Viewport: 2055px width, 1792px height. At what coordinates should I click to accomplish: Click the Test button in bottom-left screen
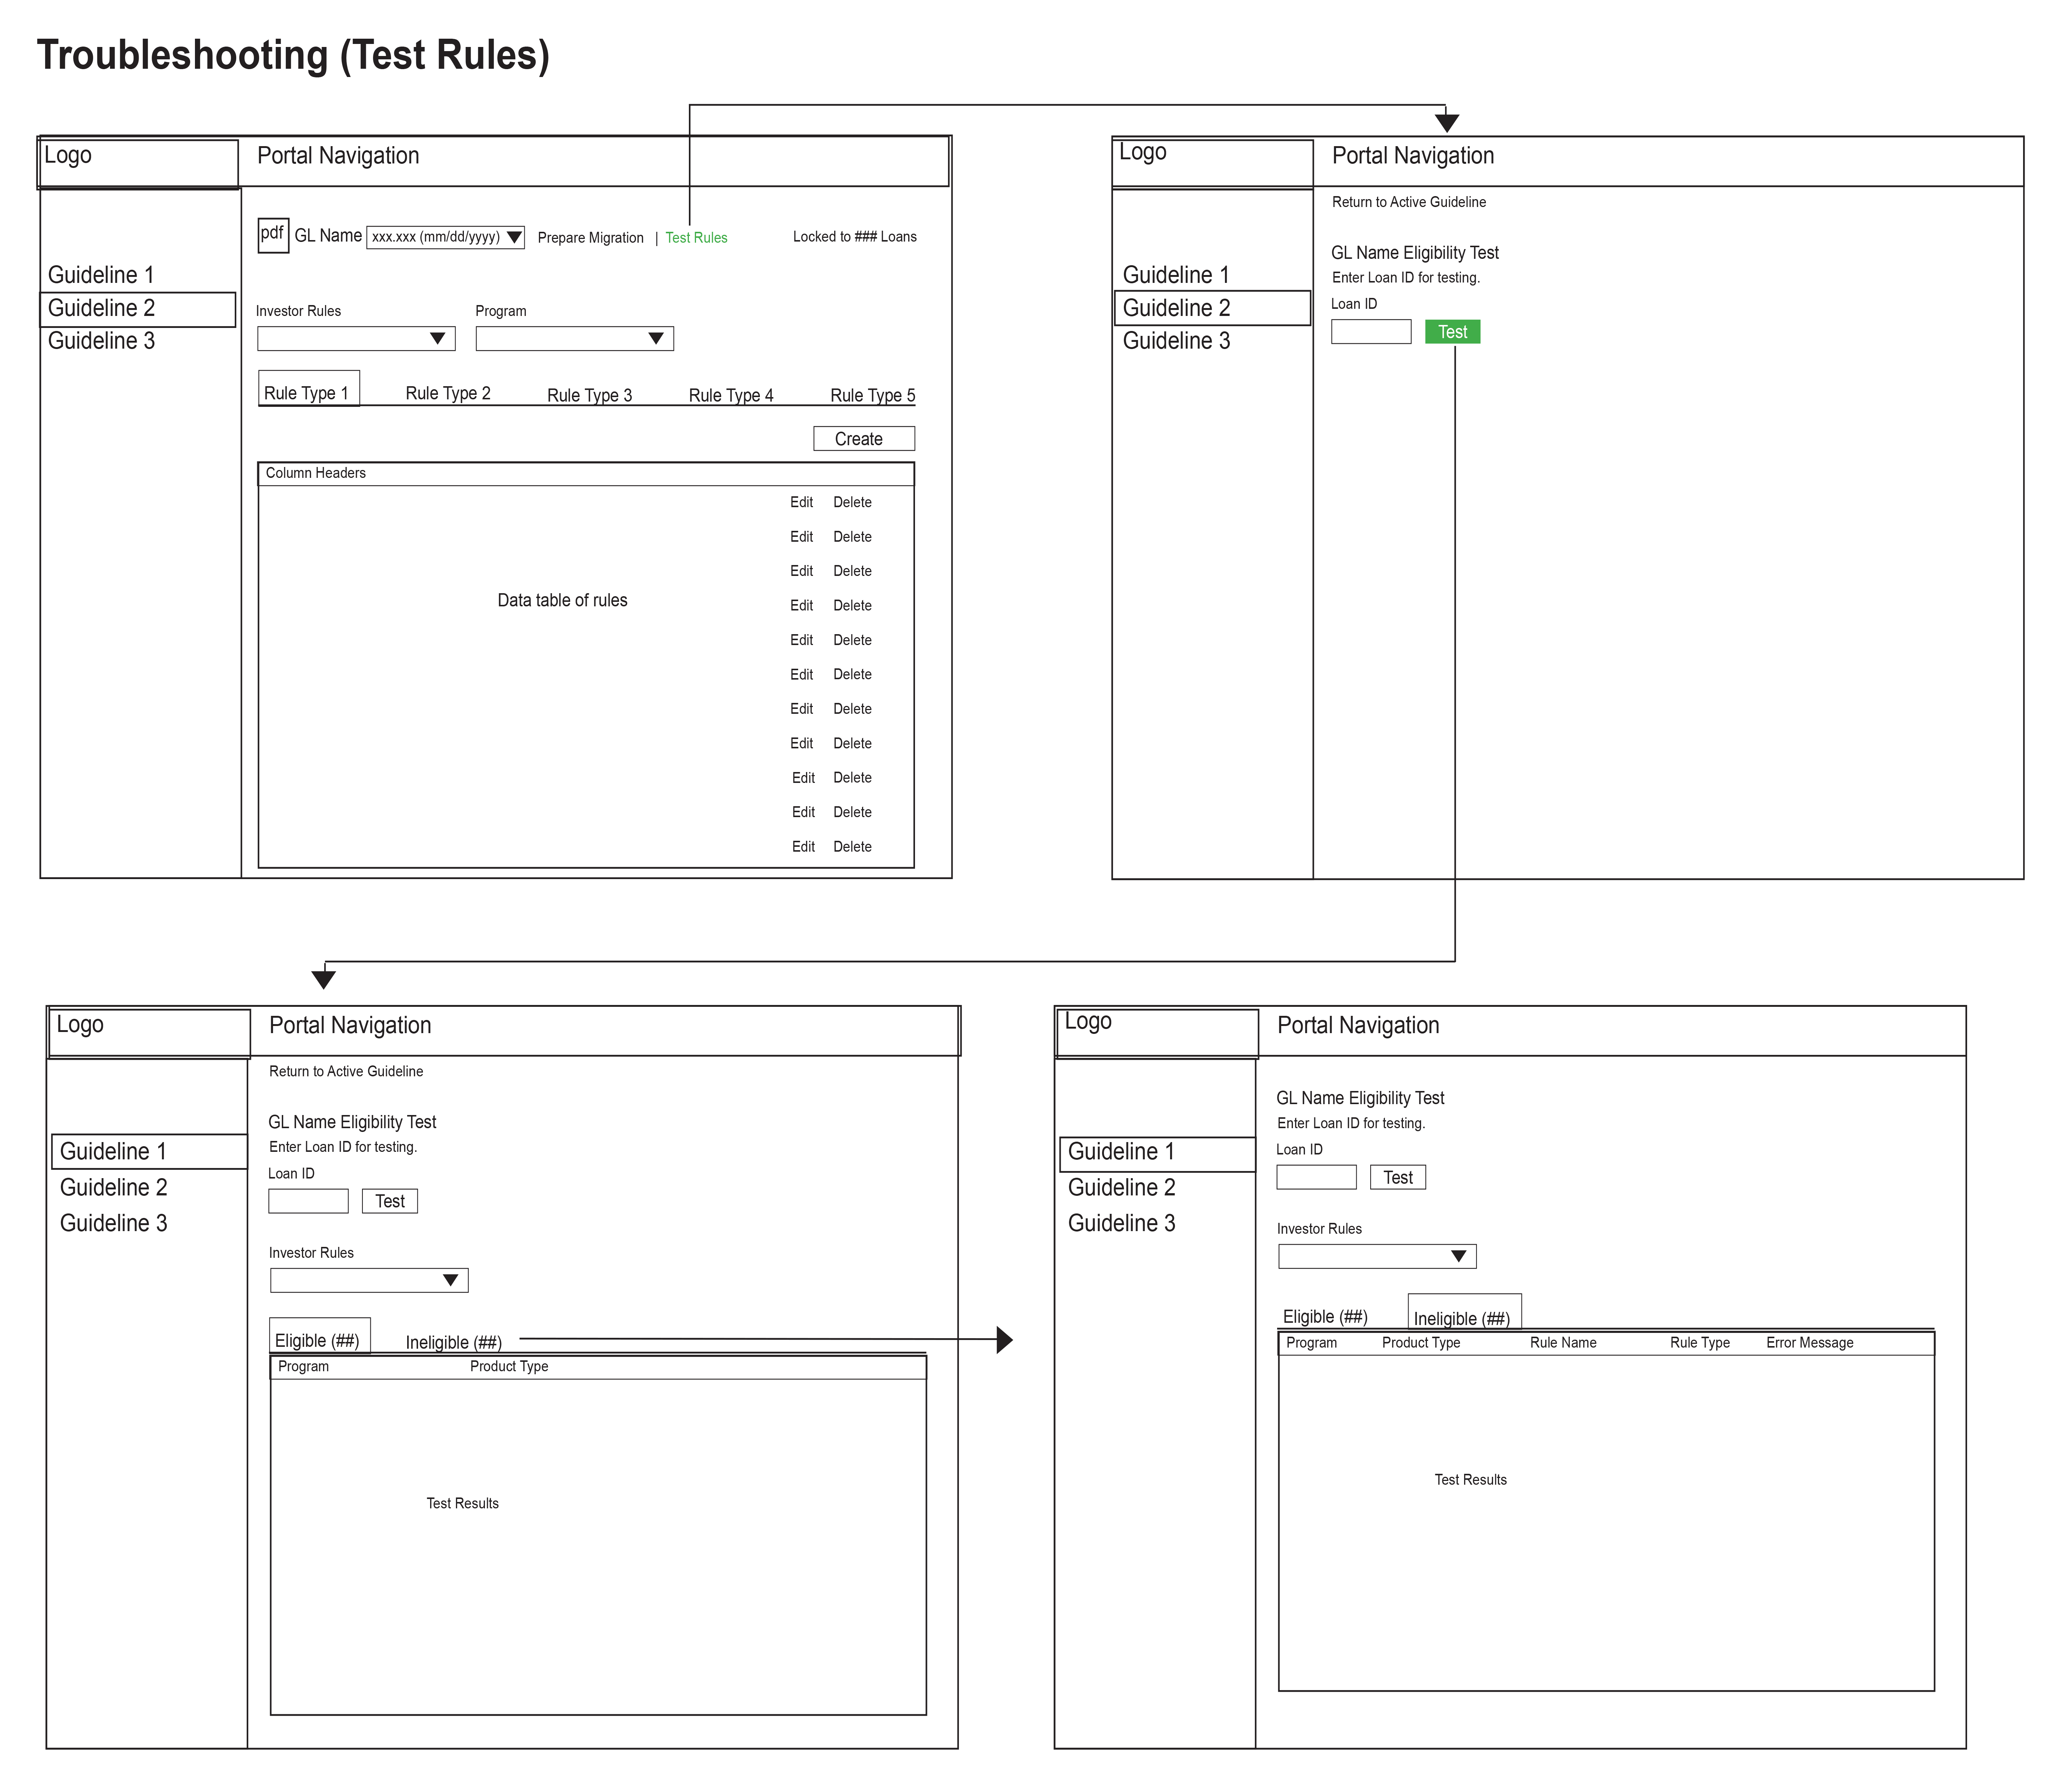click(390, 1201)
